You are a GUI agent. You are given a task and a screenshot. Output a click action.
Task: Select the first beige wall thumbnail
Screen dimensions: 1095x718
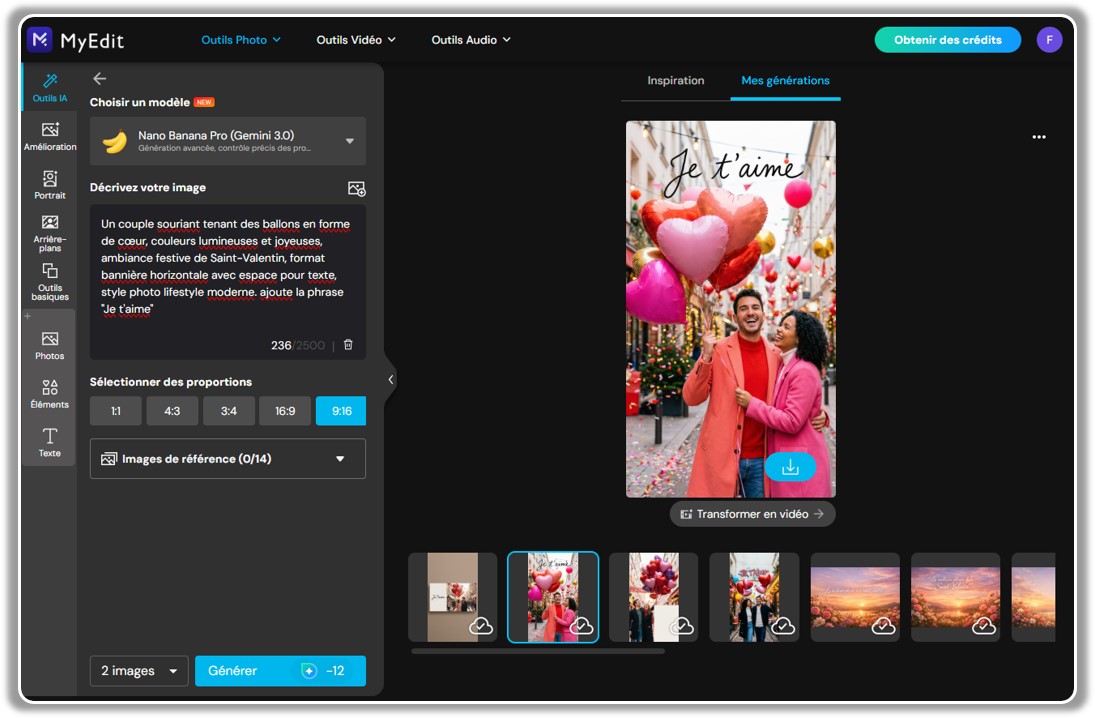point(453,597)
